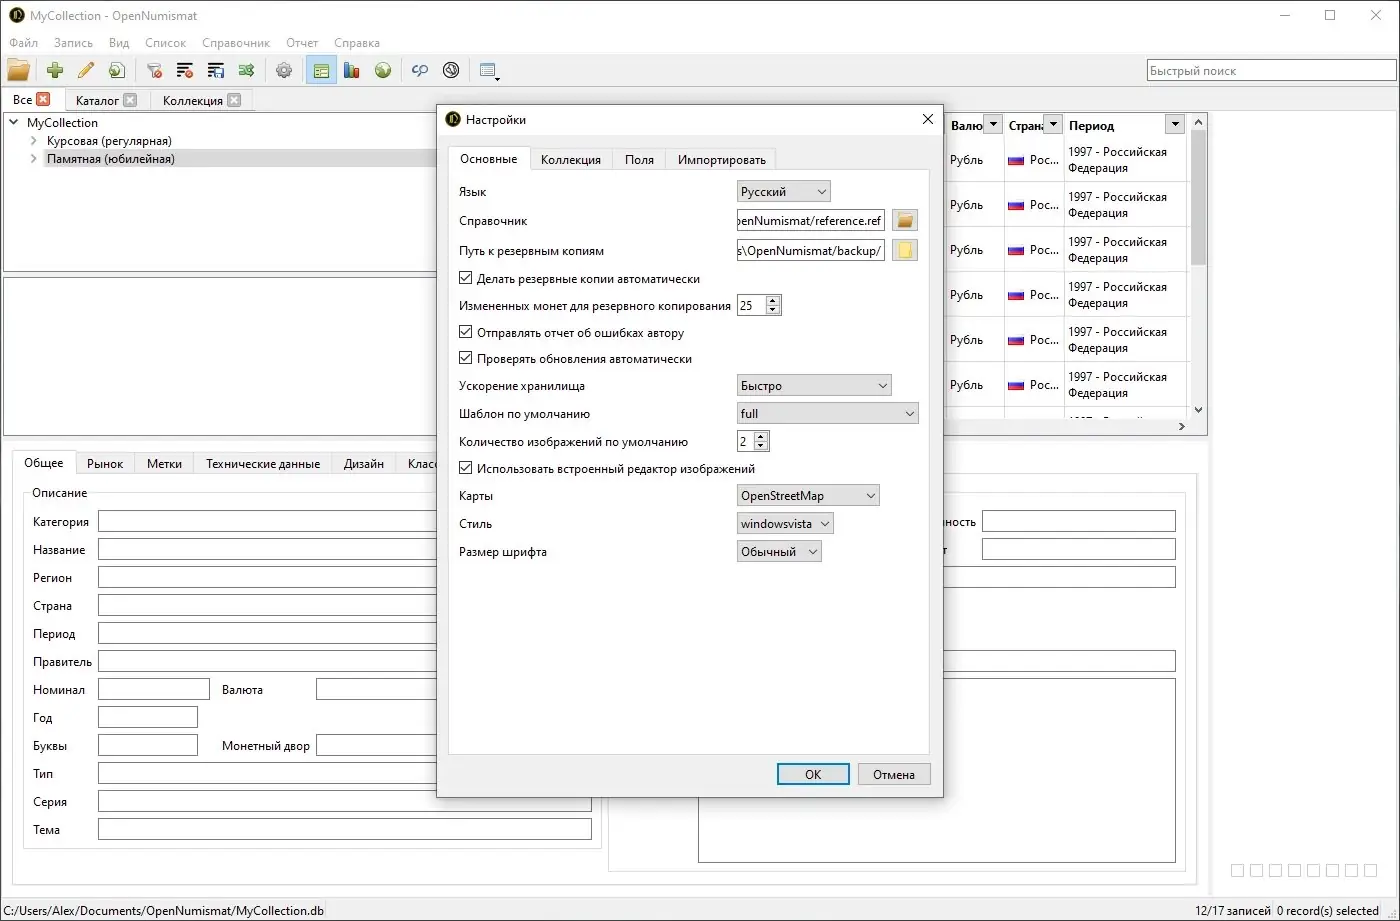This screenshot has width=1400, height=921.
Task: Click the 'Тема' input field
Action: (x=345, y=829)
